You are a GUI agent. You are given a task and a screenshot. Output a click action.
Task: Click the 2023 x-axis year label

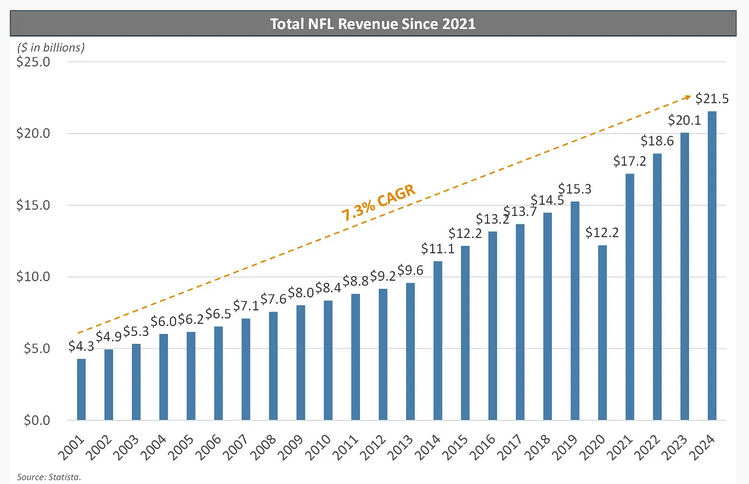(x=675, y=447)
